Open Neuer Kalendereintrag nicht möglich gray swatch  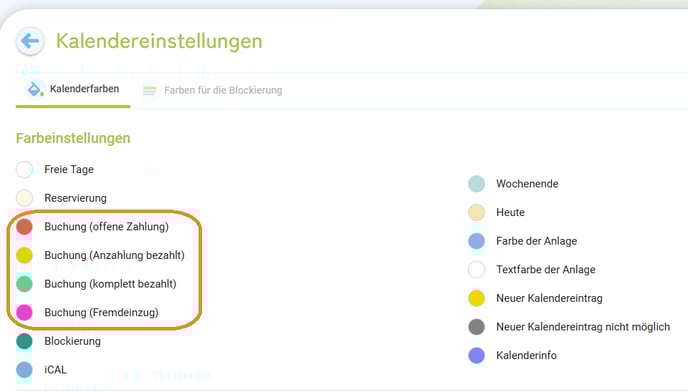pos(476,327)
